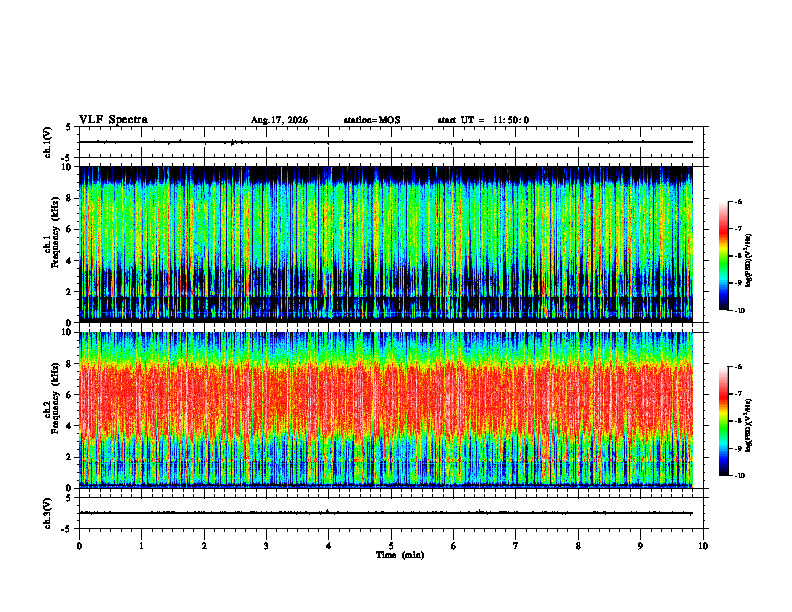This screenshot has height=612, width=792.
Task: Click the ch.1(V) axis "5" tick label
Action: pos(68,128)
